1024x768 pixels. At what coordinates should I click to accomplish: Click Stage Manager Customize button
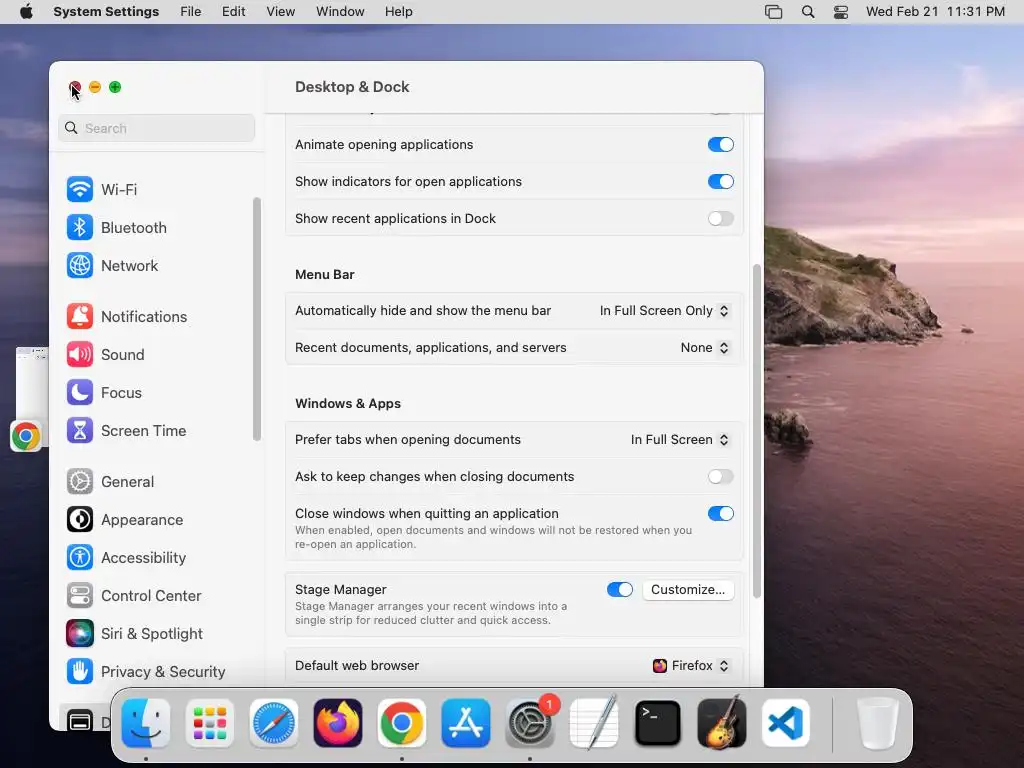(x=688, y=590)
